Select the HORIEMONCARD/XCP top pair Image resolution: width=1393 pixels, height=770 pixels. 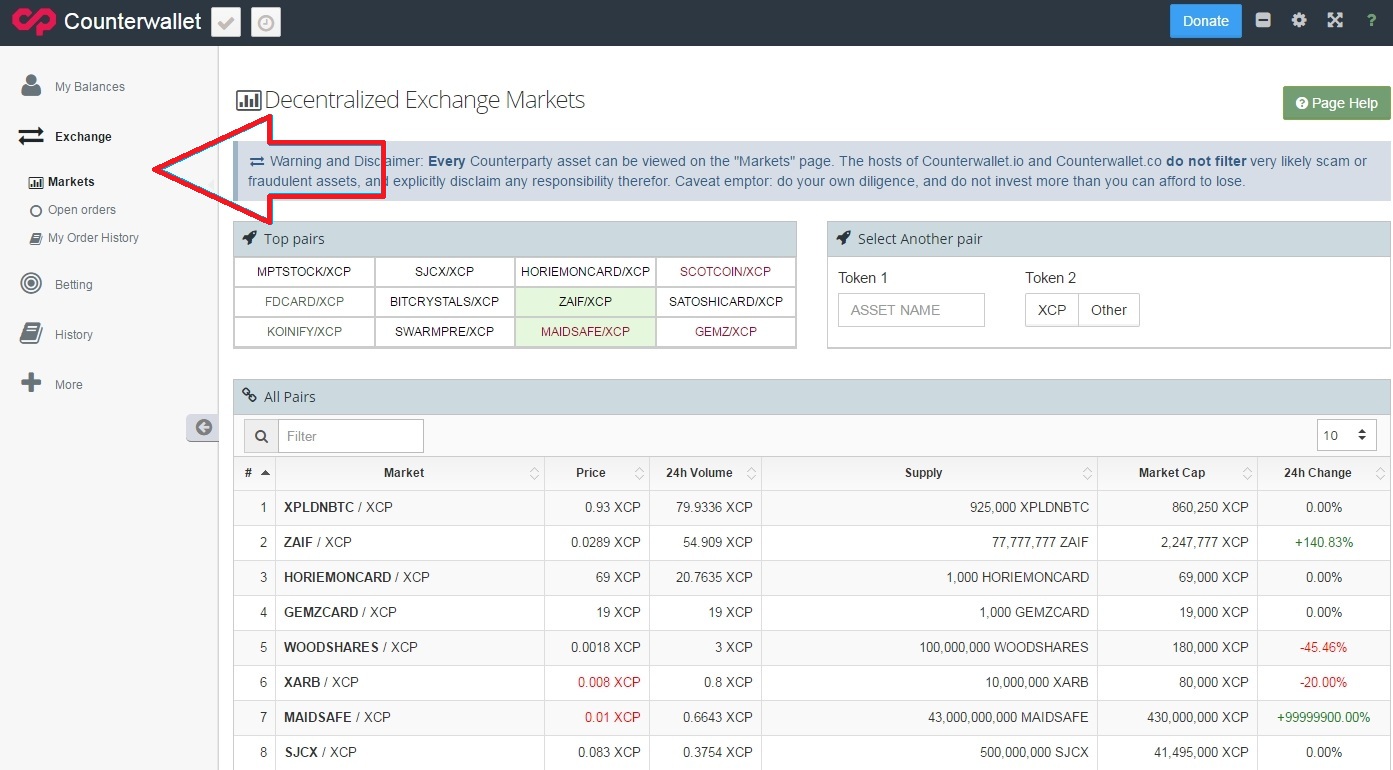pos(585,272)
